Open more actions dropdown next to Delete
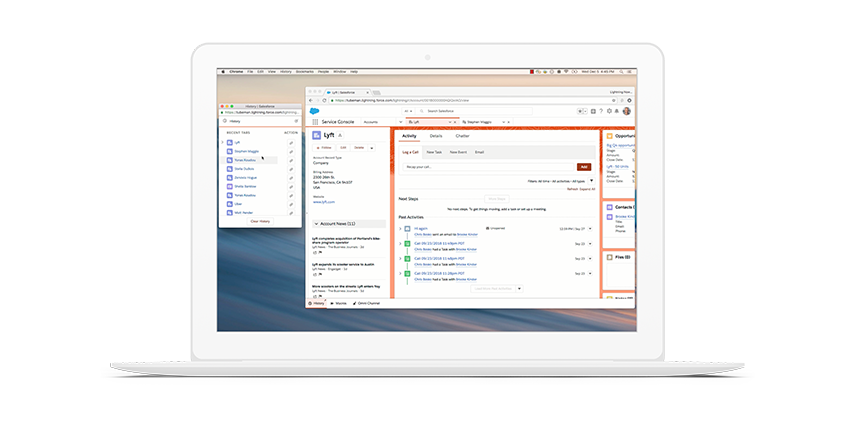 pos(372,148)
